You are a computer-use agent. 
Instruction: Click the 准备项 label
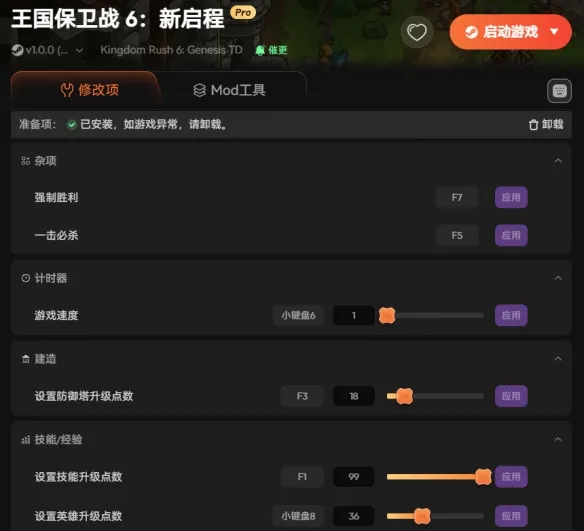(38, 124)
